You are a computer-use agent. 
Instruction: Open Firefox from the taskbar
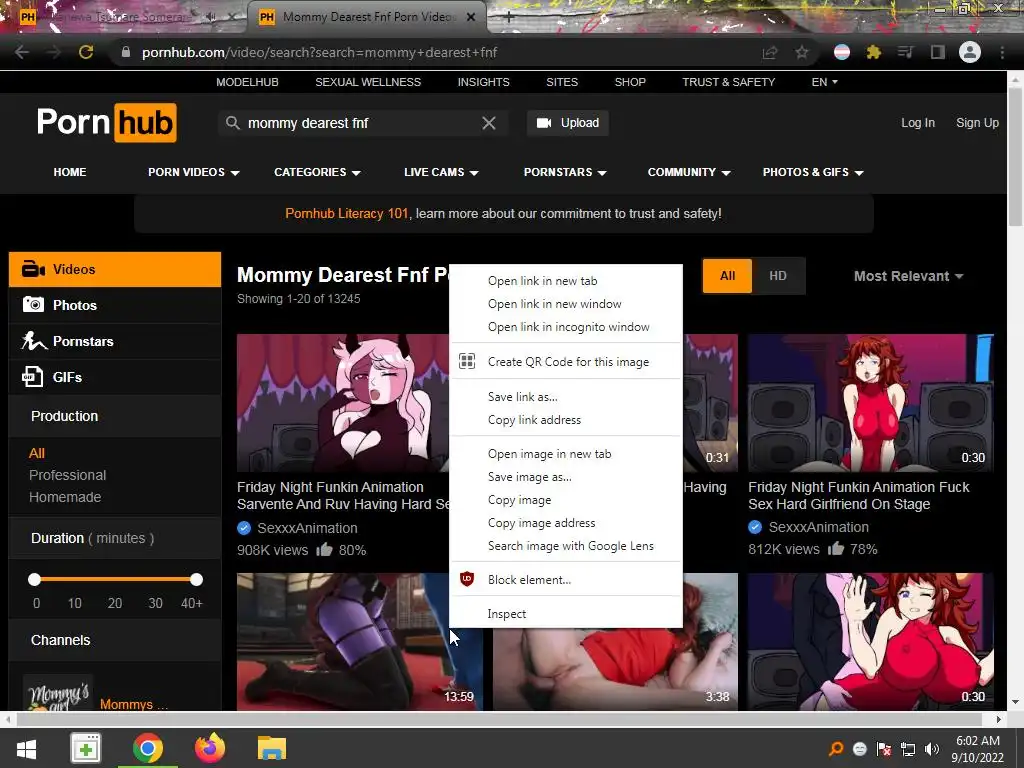pos(210,748)
